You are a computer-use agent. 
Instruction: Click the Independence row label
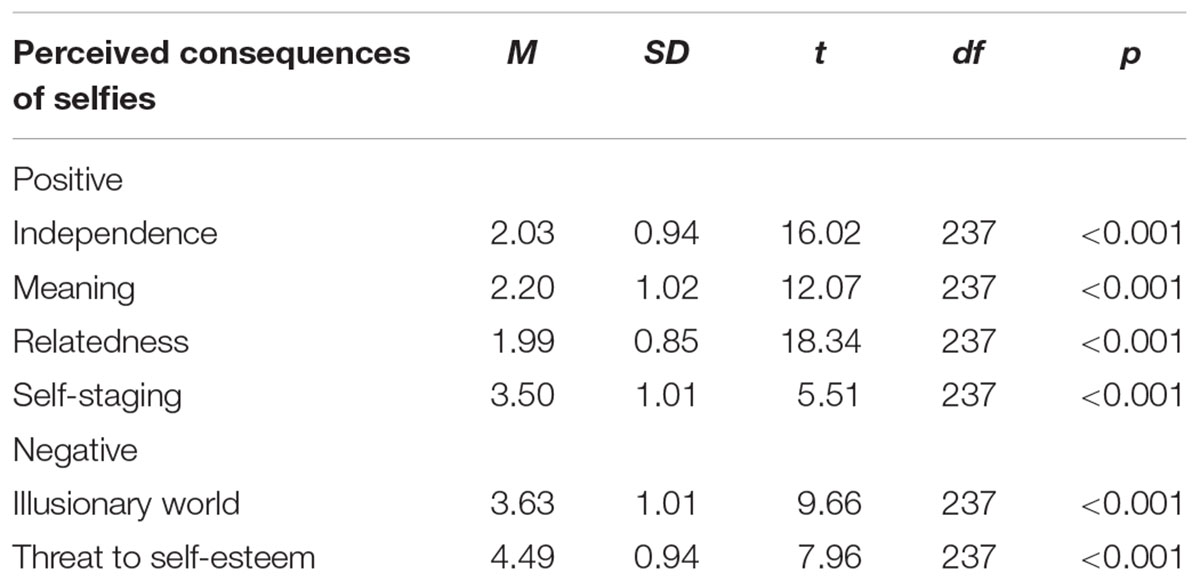pyautogui.click(x=114, y=234)
